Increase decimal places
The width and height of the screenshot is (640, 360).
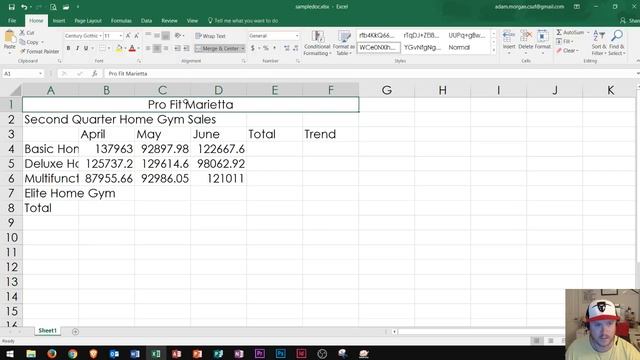point(287,48)
